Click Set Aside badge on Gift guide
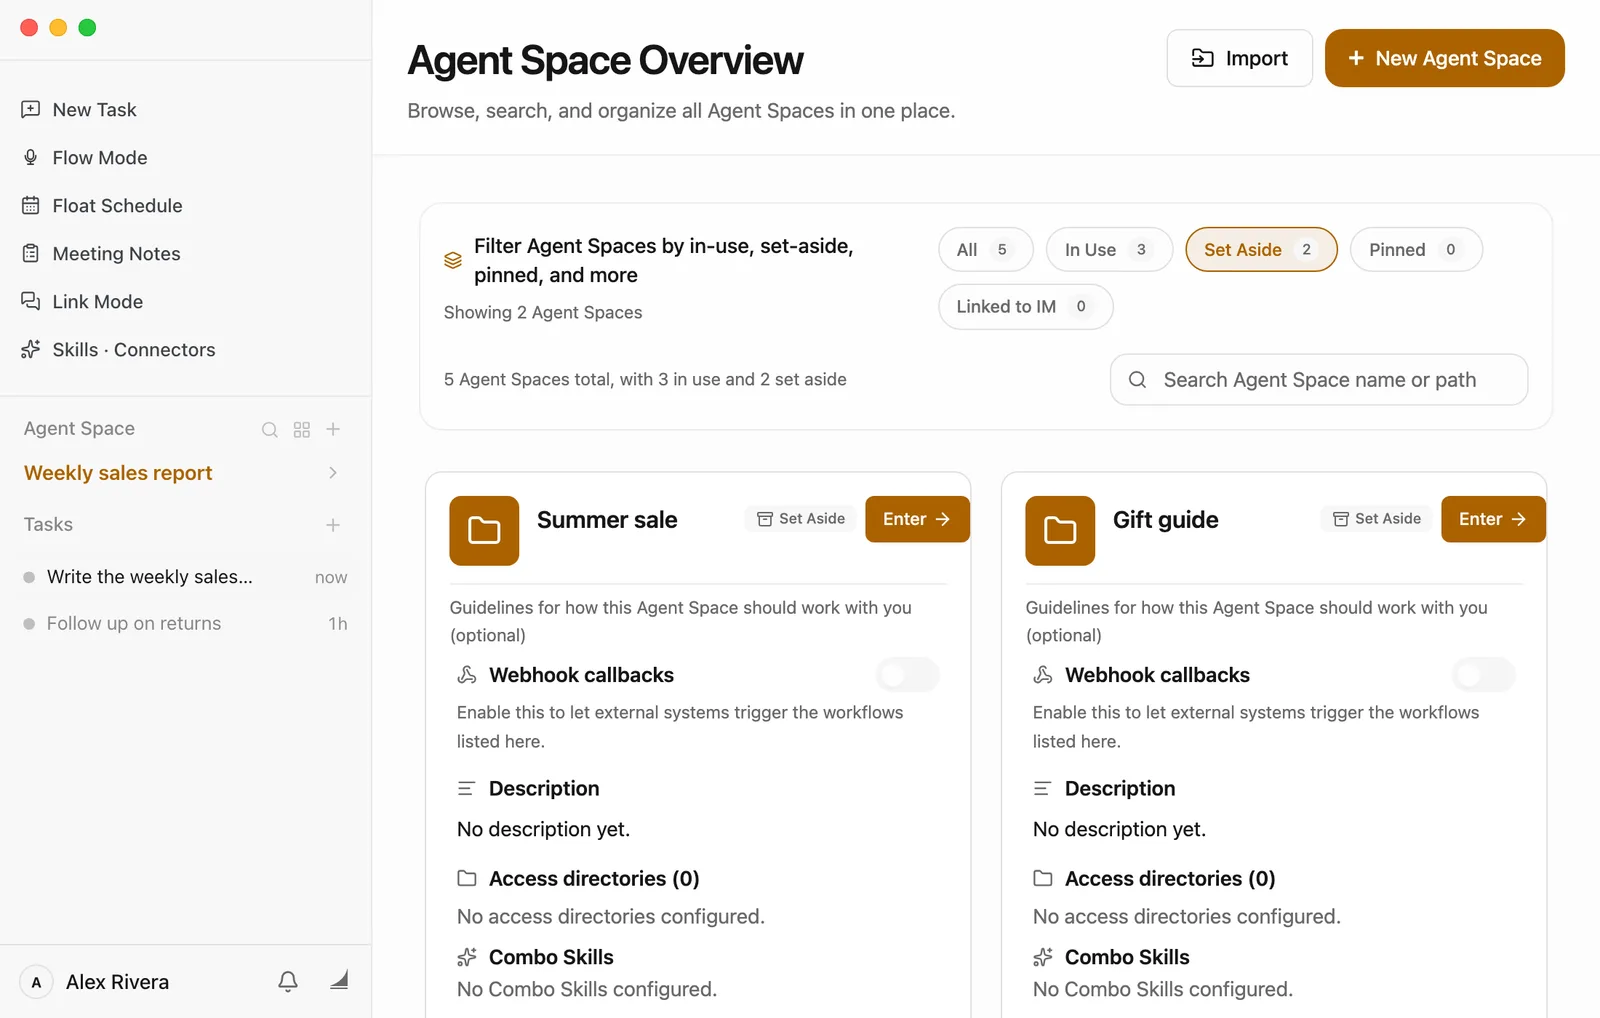Screen dimensions: 1600x1018 click(x=1377, y=519)
